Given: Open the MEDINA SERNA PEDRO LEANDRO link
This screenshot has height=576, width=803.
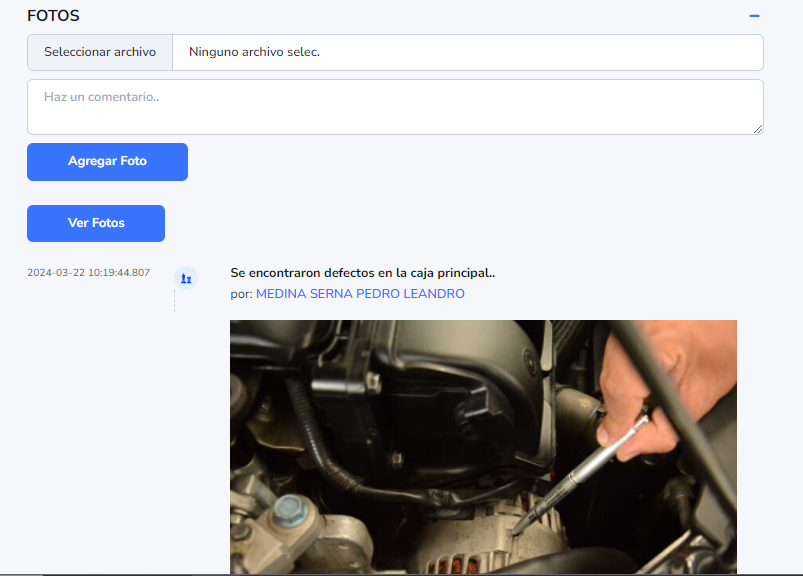Looking at the screenshot, I should pyautogui.click(x=360, y=294).
